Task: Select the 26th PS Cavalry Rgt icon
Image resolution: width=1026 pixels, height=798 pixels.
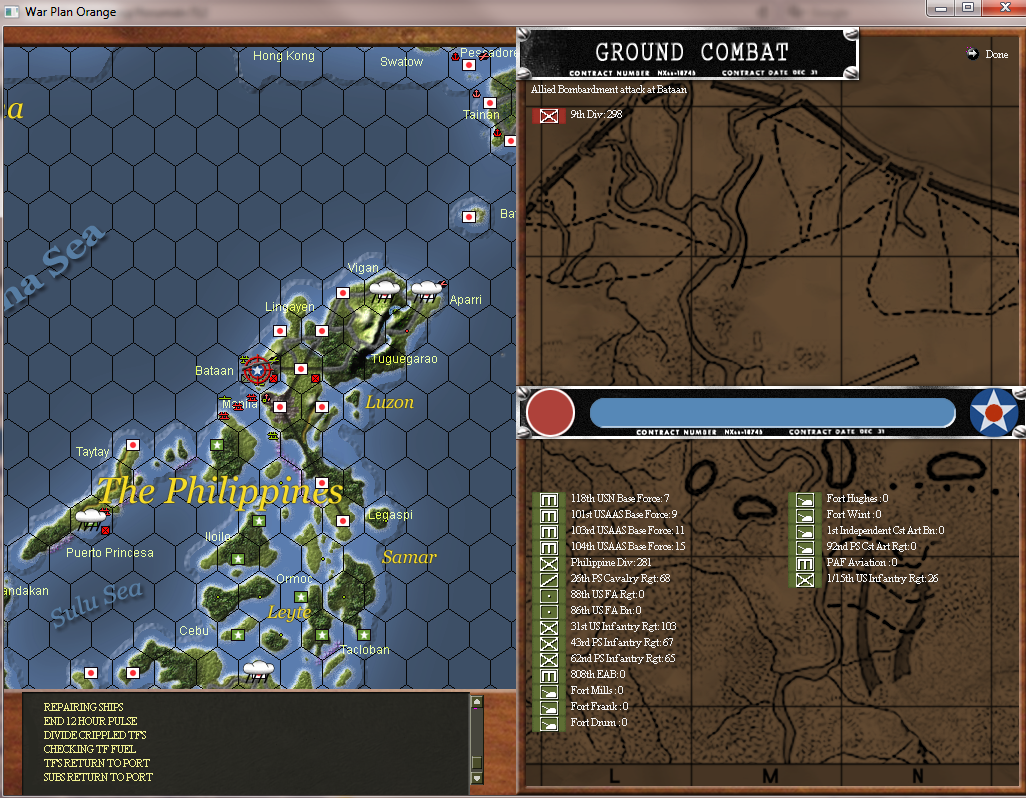Action: coord(548,580)
